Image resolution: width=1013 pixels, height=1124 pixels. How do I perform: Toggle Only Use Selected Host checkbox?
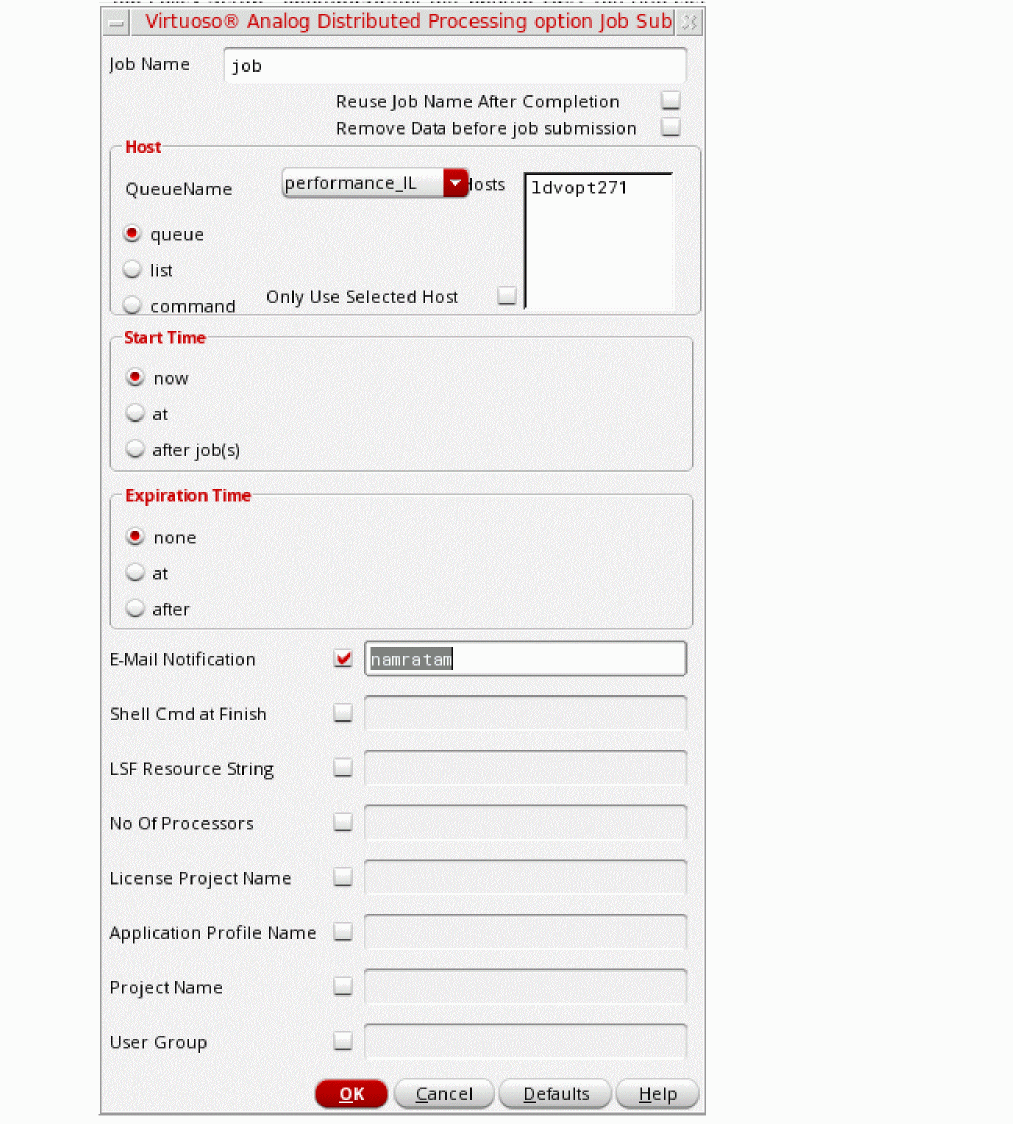(507, 295)
